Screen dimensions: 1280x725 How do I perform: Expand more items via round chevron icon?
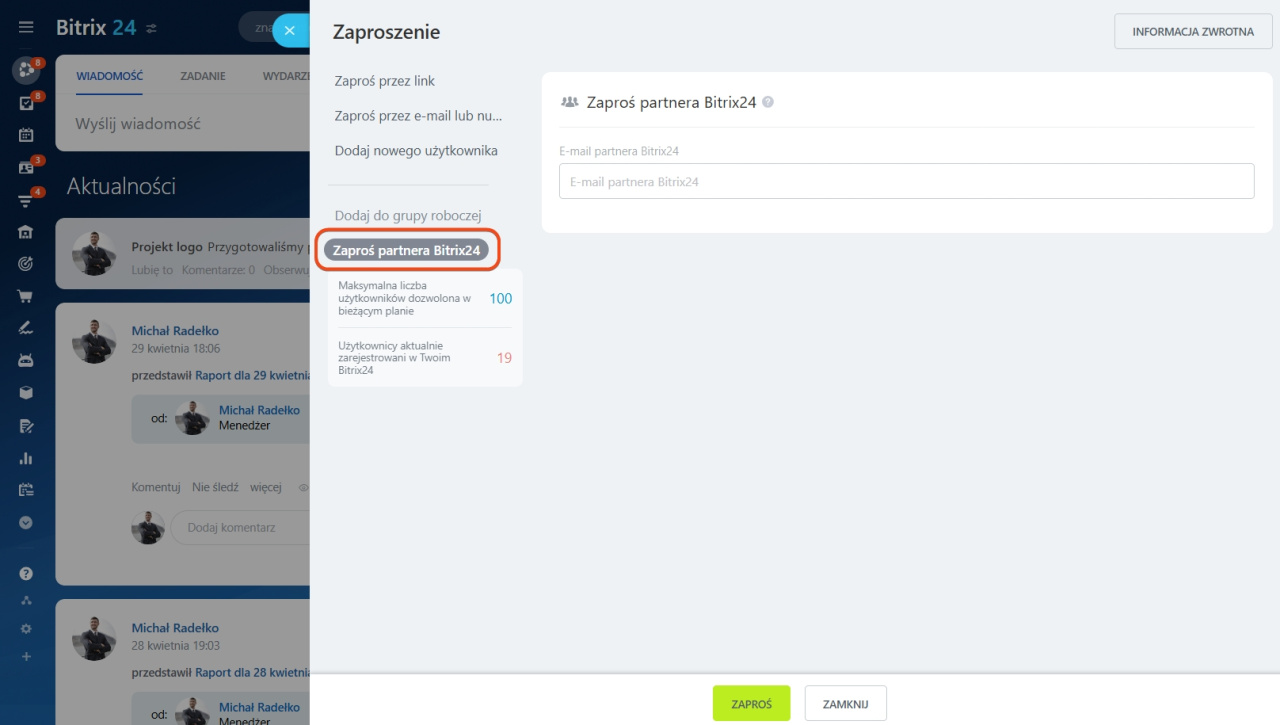[x=26, y=522]
